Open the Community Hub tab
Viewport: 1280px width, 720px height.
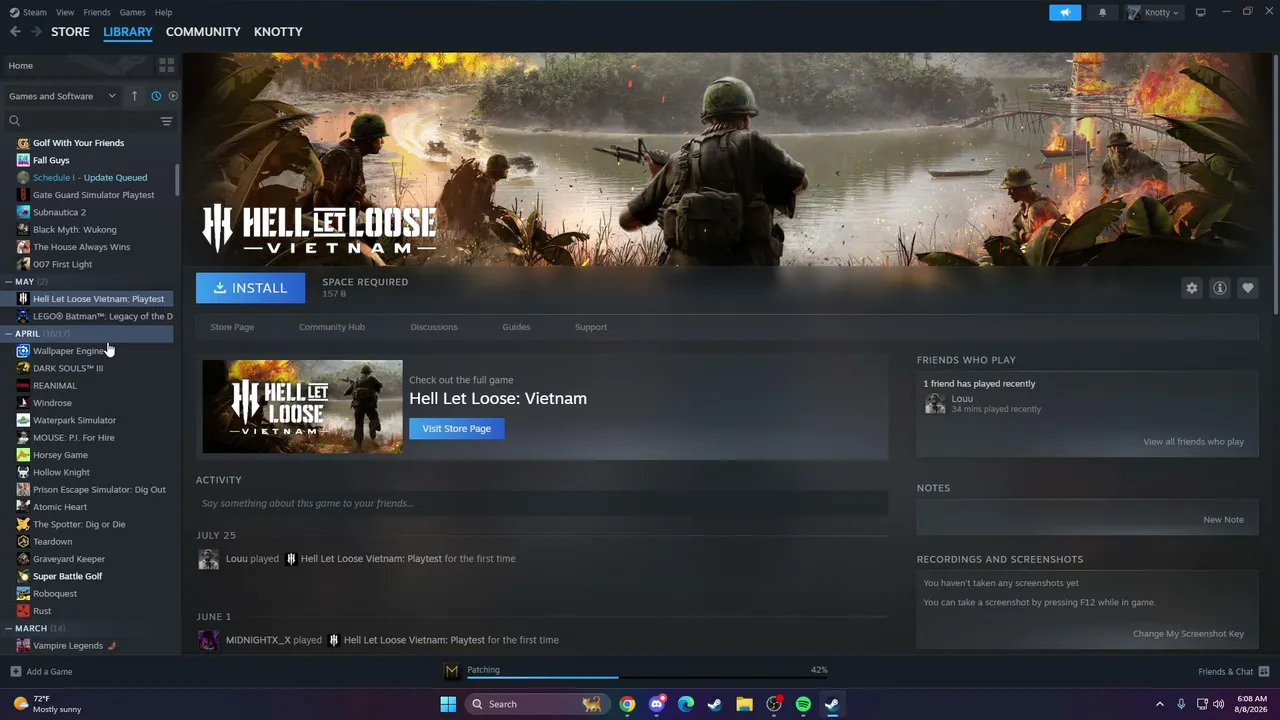tap(332, 327)
